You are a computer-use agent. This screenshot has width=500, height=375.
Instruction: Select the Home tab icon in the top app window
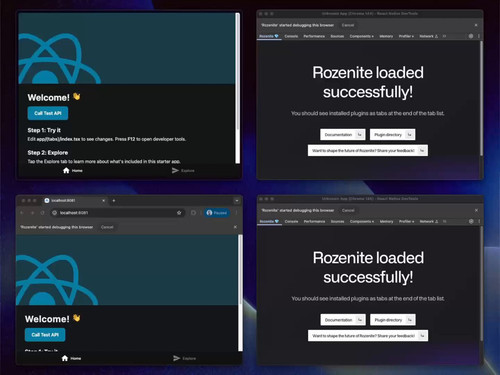pos(66,170)
